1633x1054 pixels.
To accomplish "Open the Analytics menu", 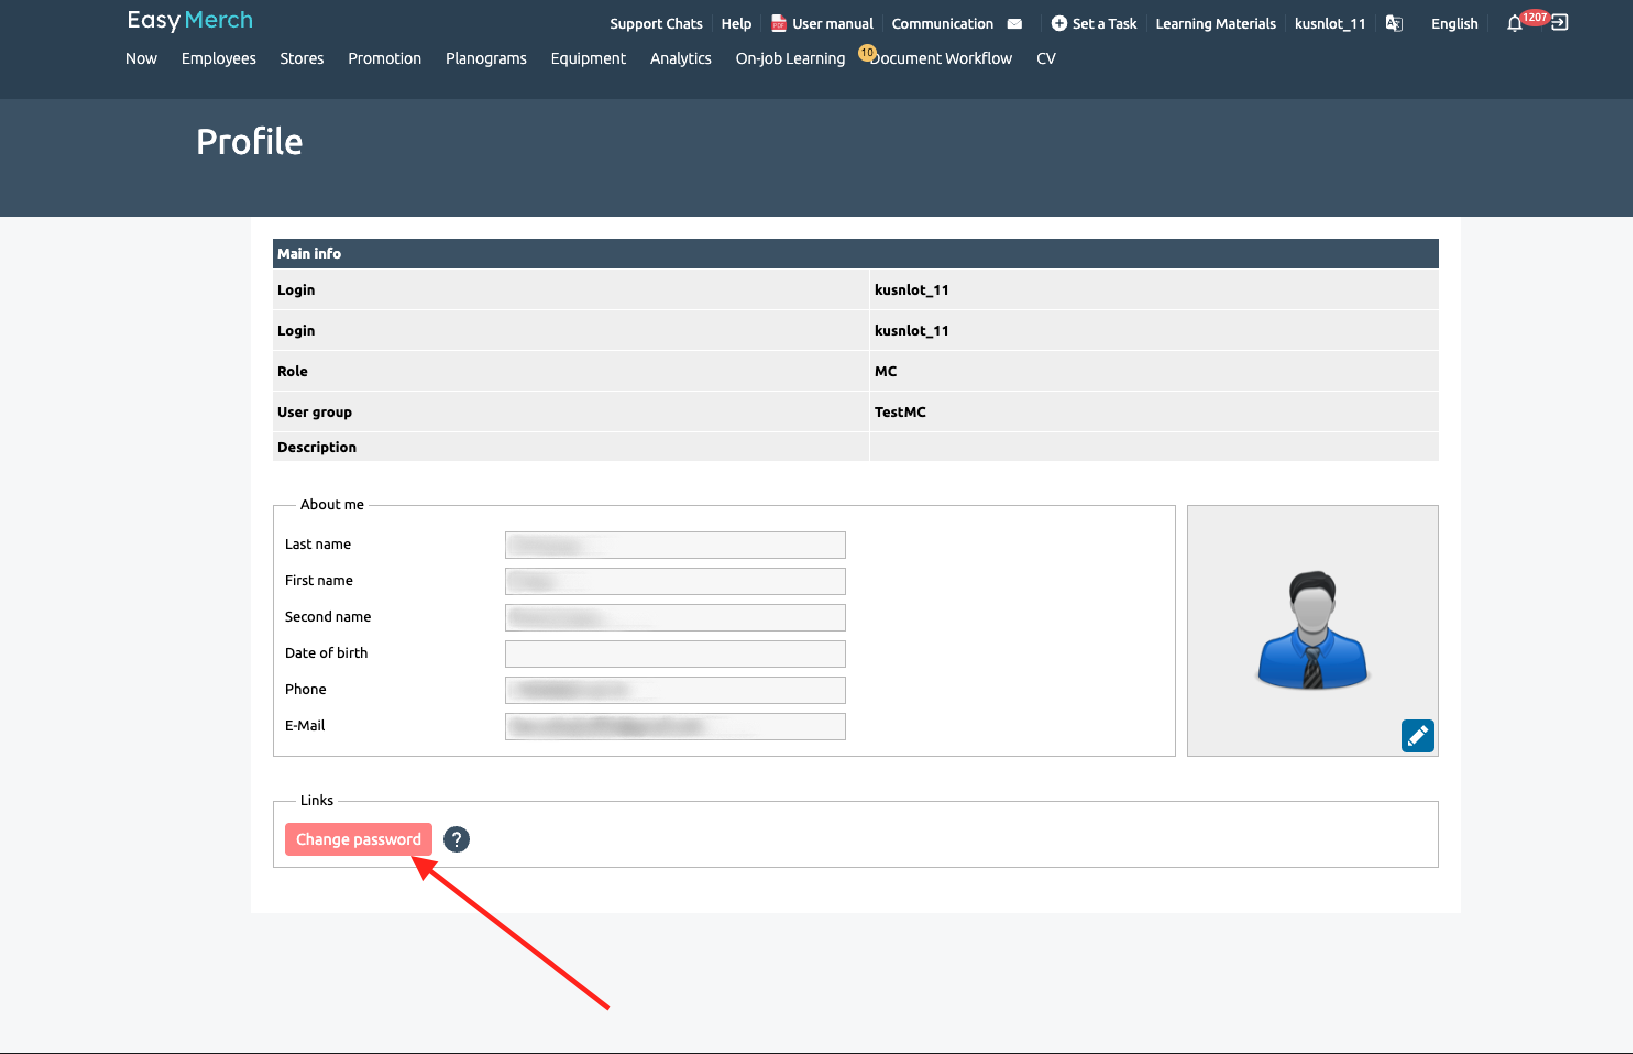I will click(680, 59).
